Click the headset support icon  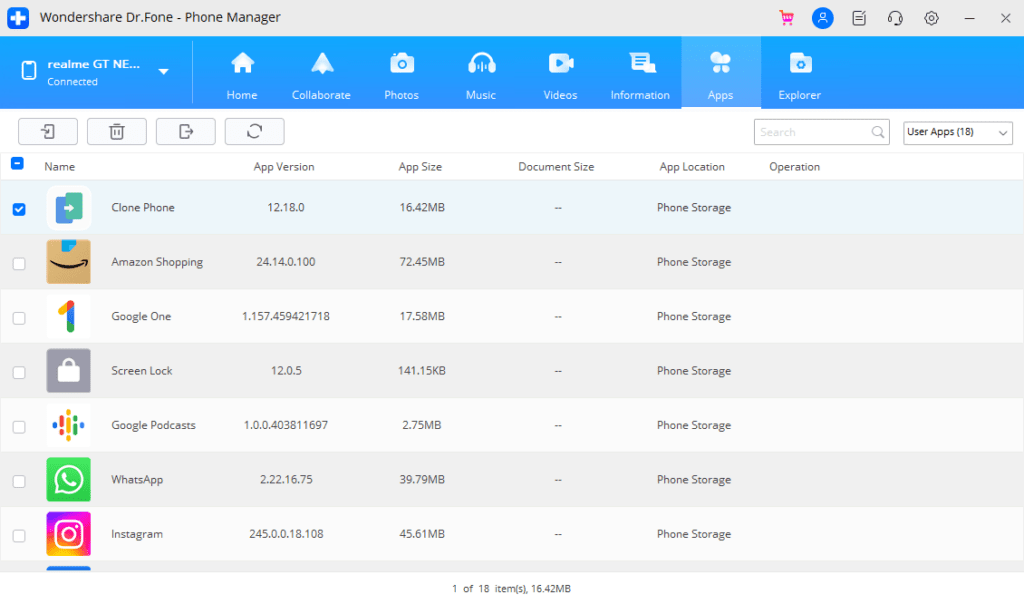coord(895,18)
